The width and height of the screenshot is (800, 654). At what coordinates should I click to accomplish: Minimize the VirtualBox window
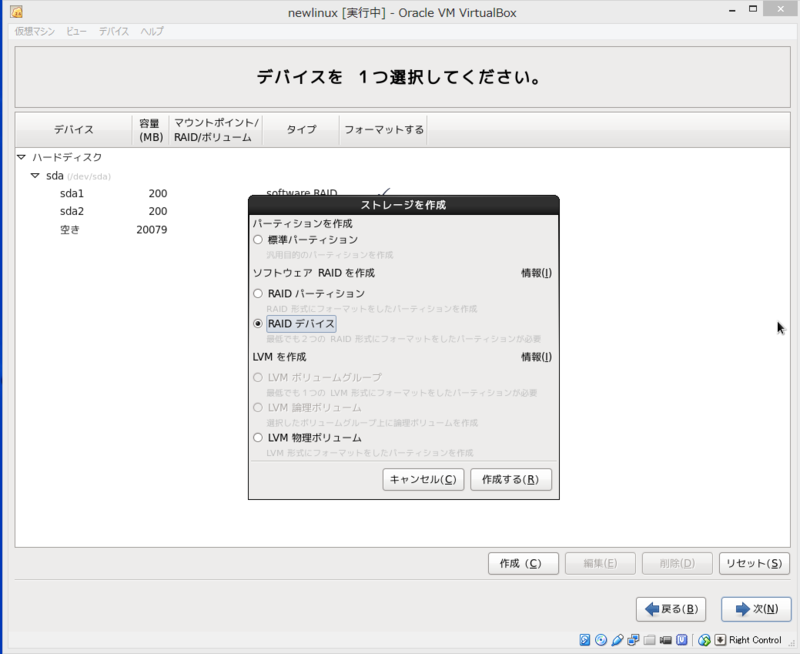(732, 10)
